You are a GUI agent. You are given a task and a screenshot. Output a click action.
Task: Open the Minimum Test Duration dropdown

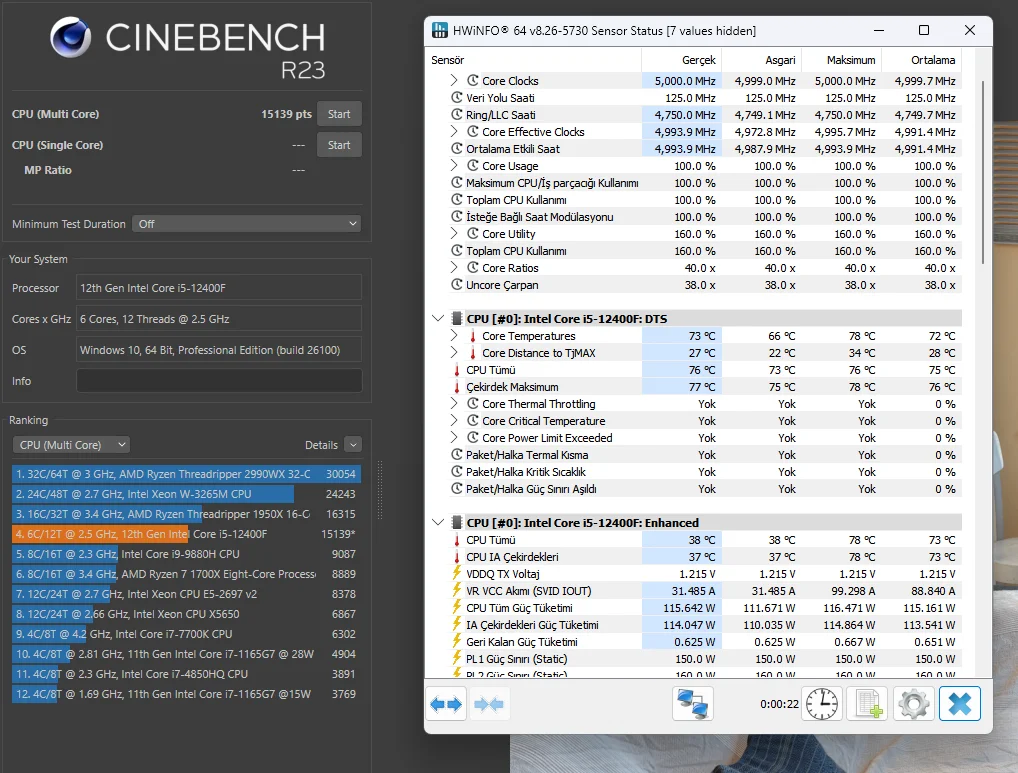(247, 224)
